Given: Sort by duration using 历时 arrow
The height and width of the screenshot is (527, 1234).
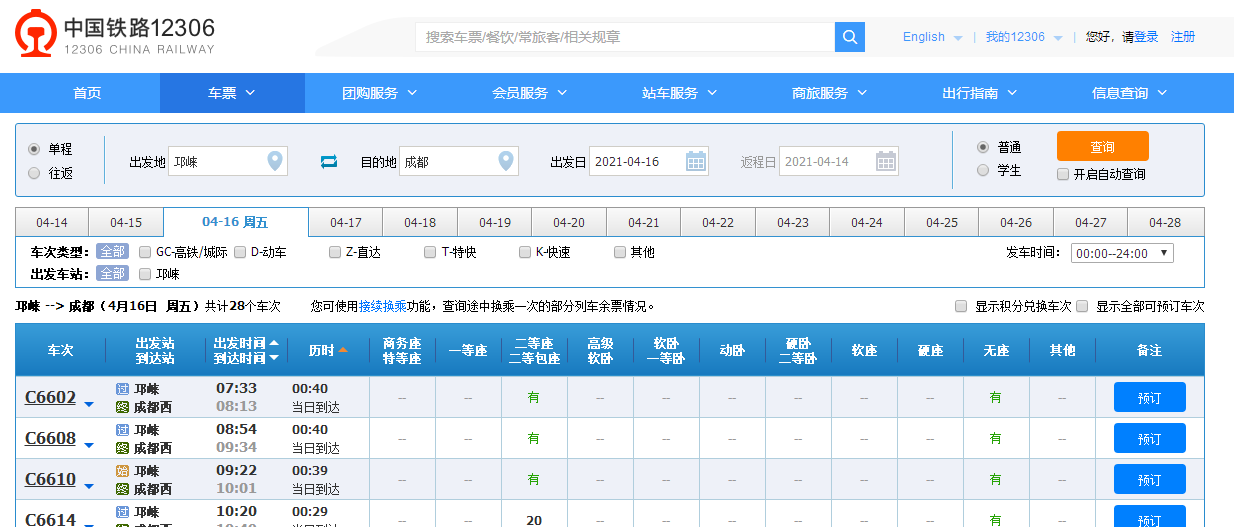Looking at the screenshot, I should tap(343, 350).
